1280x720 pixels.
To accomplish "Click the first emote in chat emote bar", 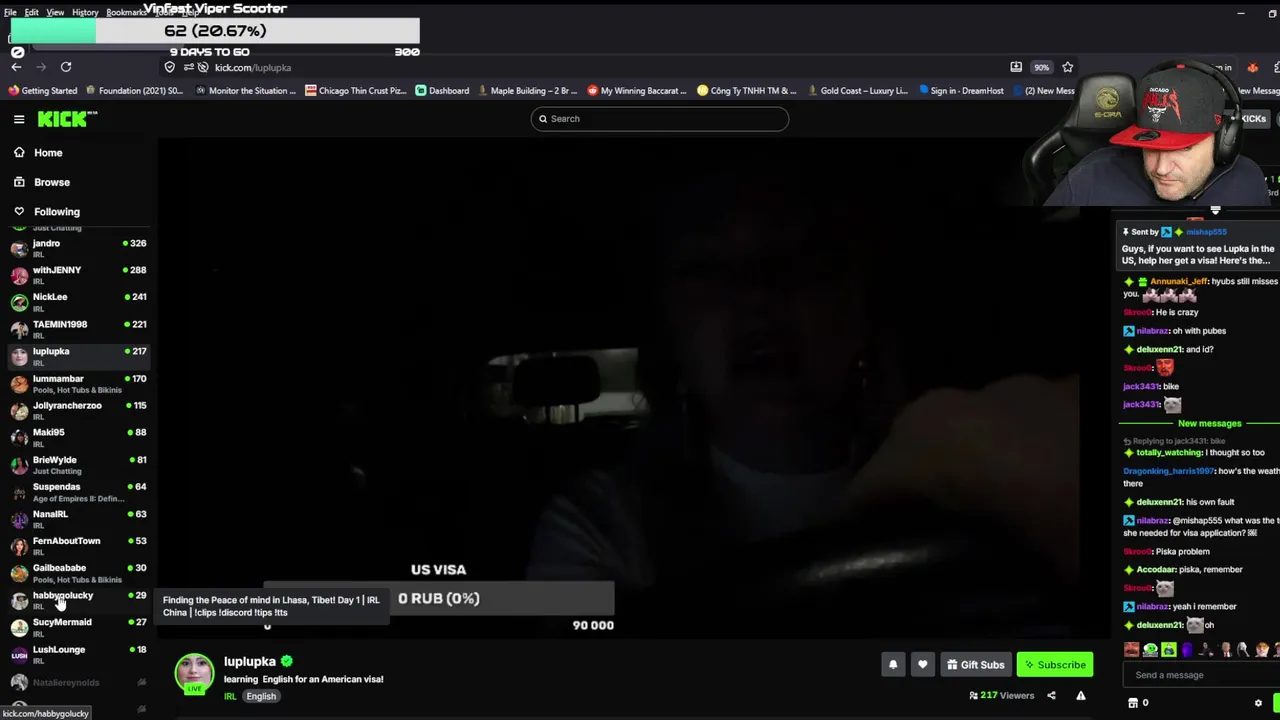I will click(x=1132, y=650).
